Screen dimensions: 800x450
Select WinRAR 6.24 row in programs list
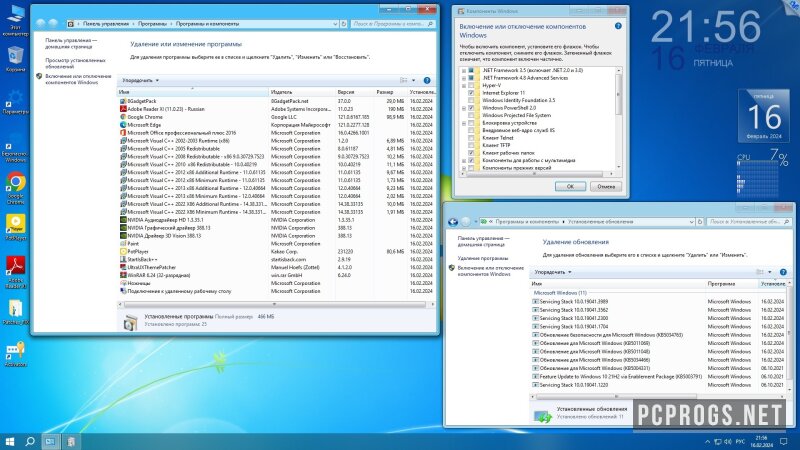276,275
